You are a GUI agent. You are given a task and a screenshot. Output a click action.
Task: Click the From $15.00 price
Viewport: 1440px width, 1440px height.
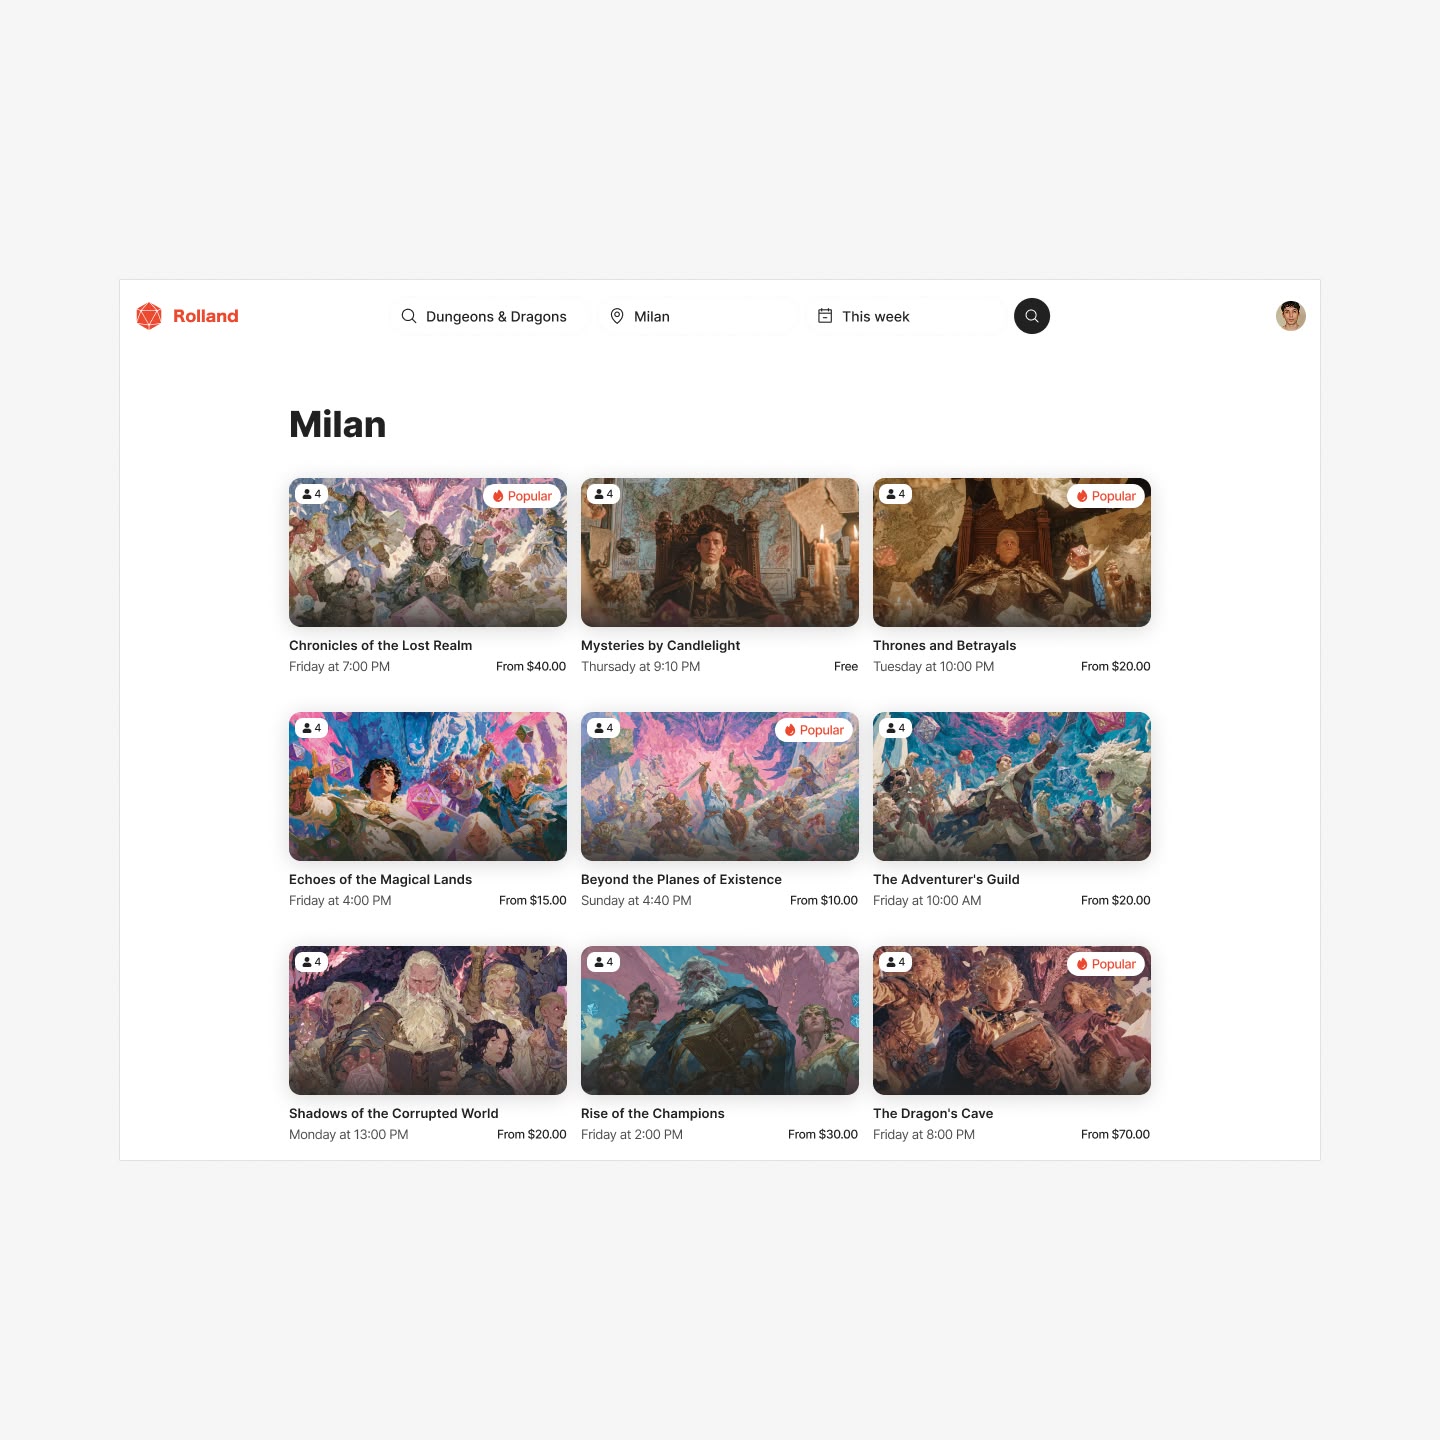(533, 901)
